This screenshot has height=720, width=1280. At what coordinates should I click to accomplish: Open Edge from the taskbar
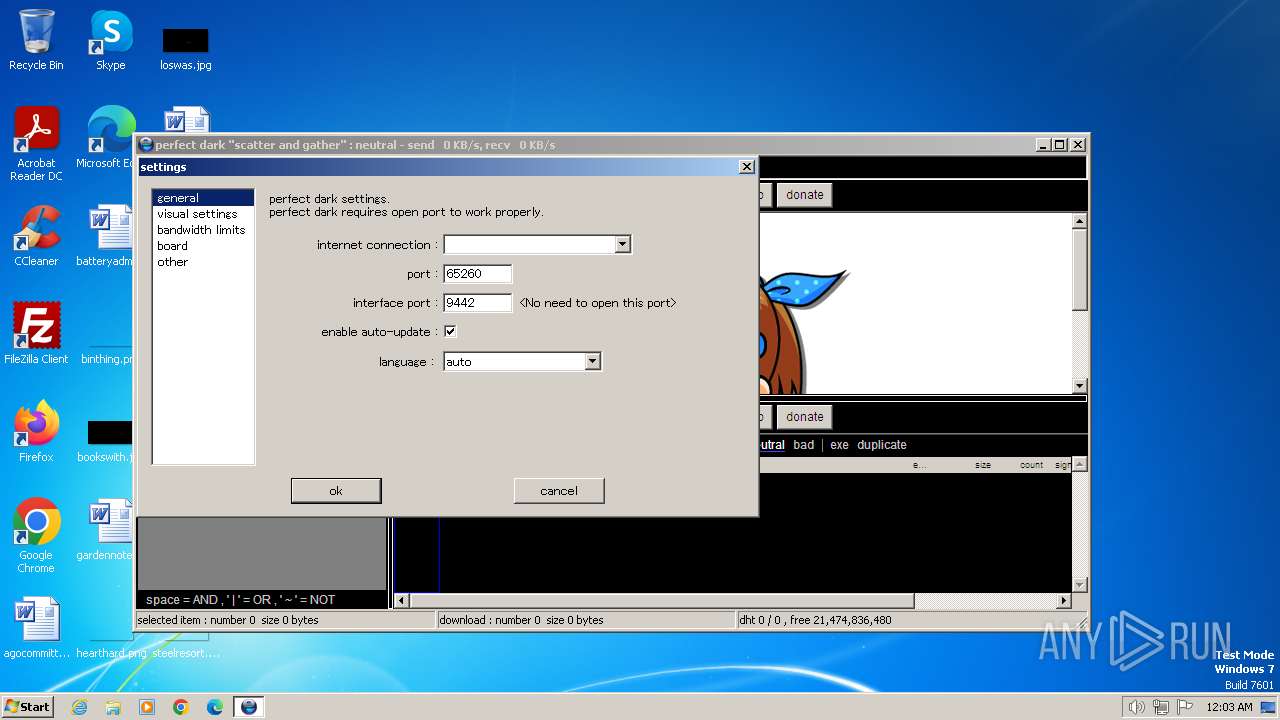tap(215, 707)
